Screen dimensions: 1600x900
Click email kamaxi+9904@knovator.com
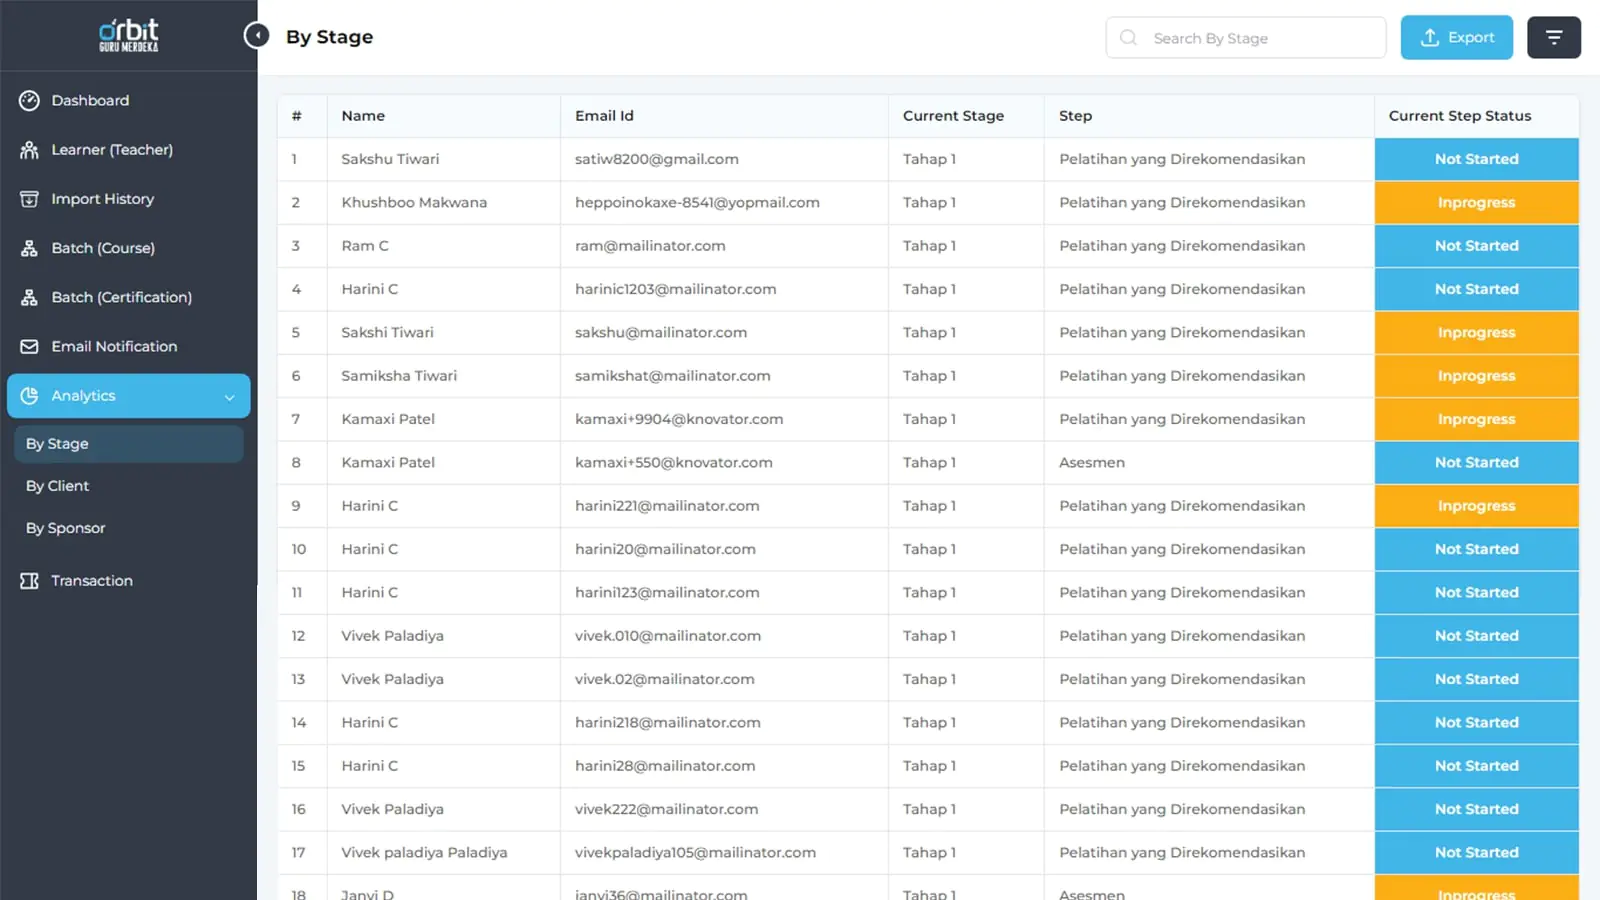pyautogui.click(x=679, y=419)
